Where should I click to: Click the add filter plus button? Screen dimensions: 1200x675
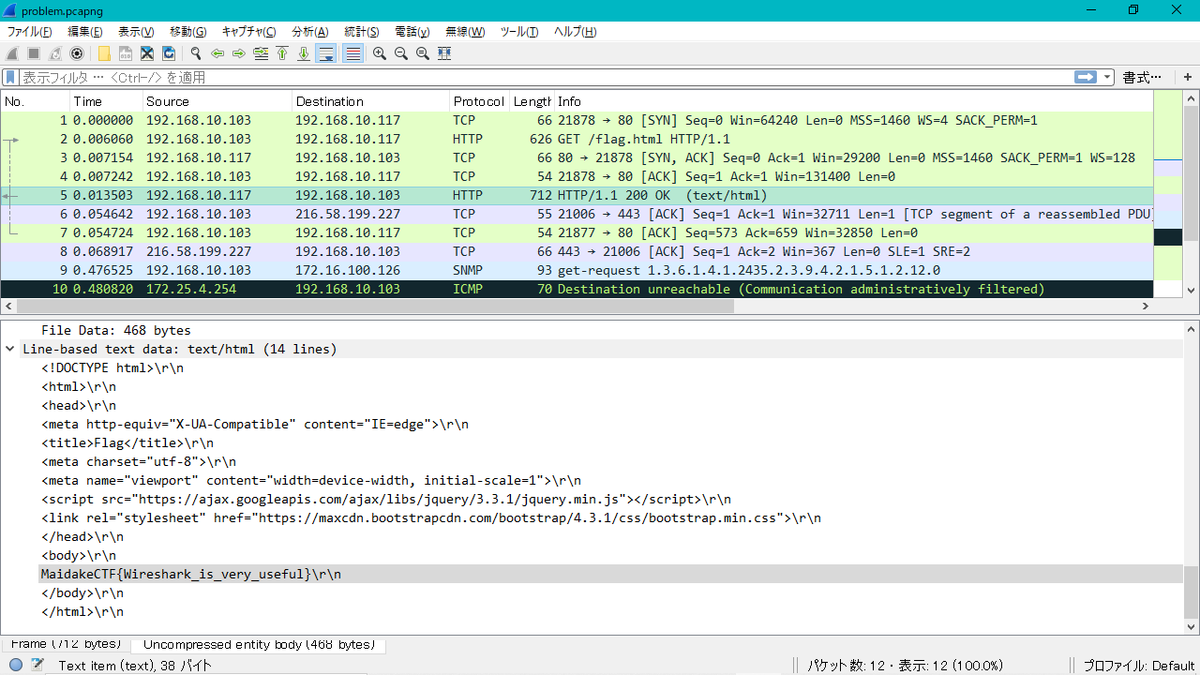coord(1185,77)
